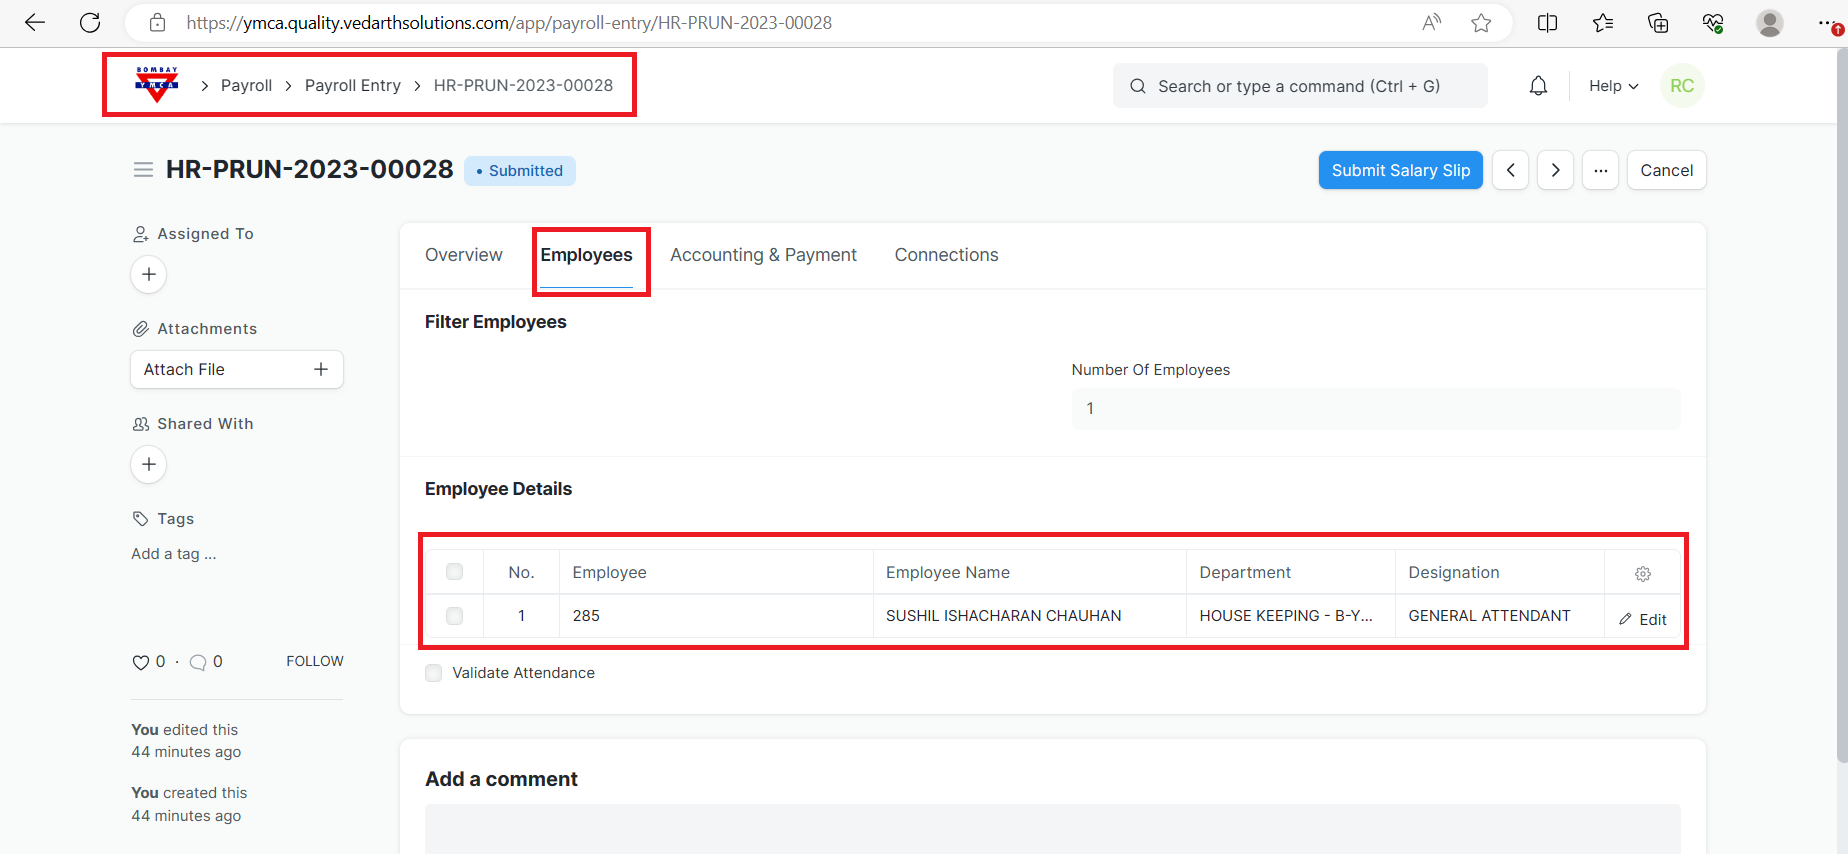Go to next document arrow

[x=1555, y=170]
